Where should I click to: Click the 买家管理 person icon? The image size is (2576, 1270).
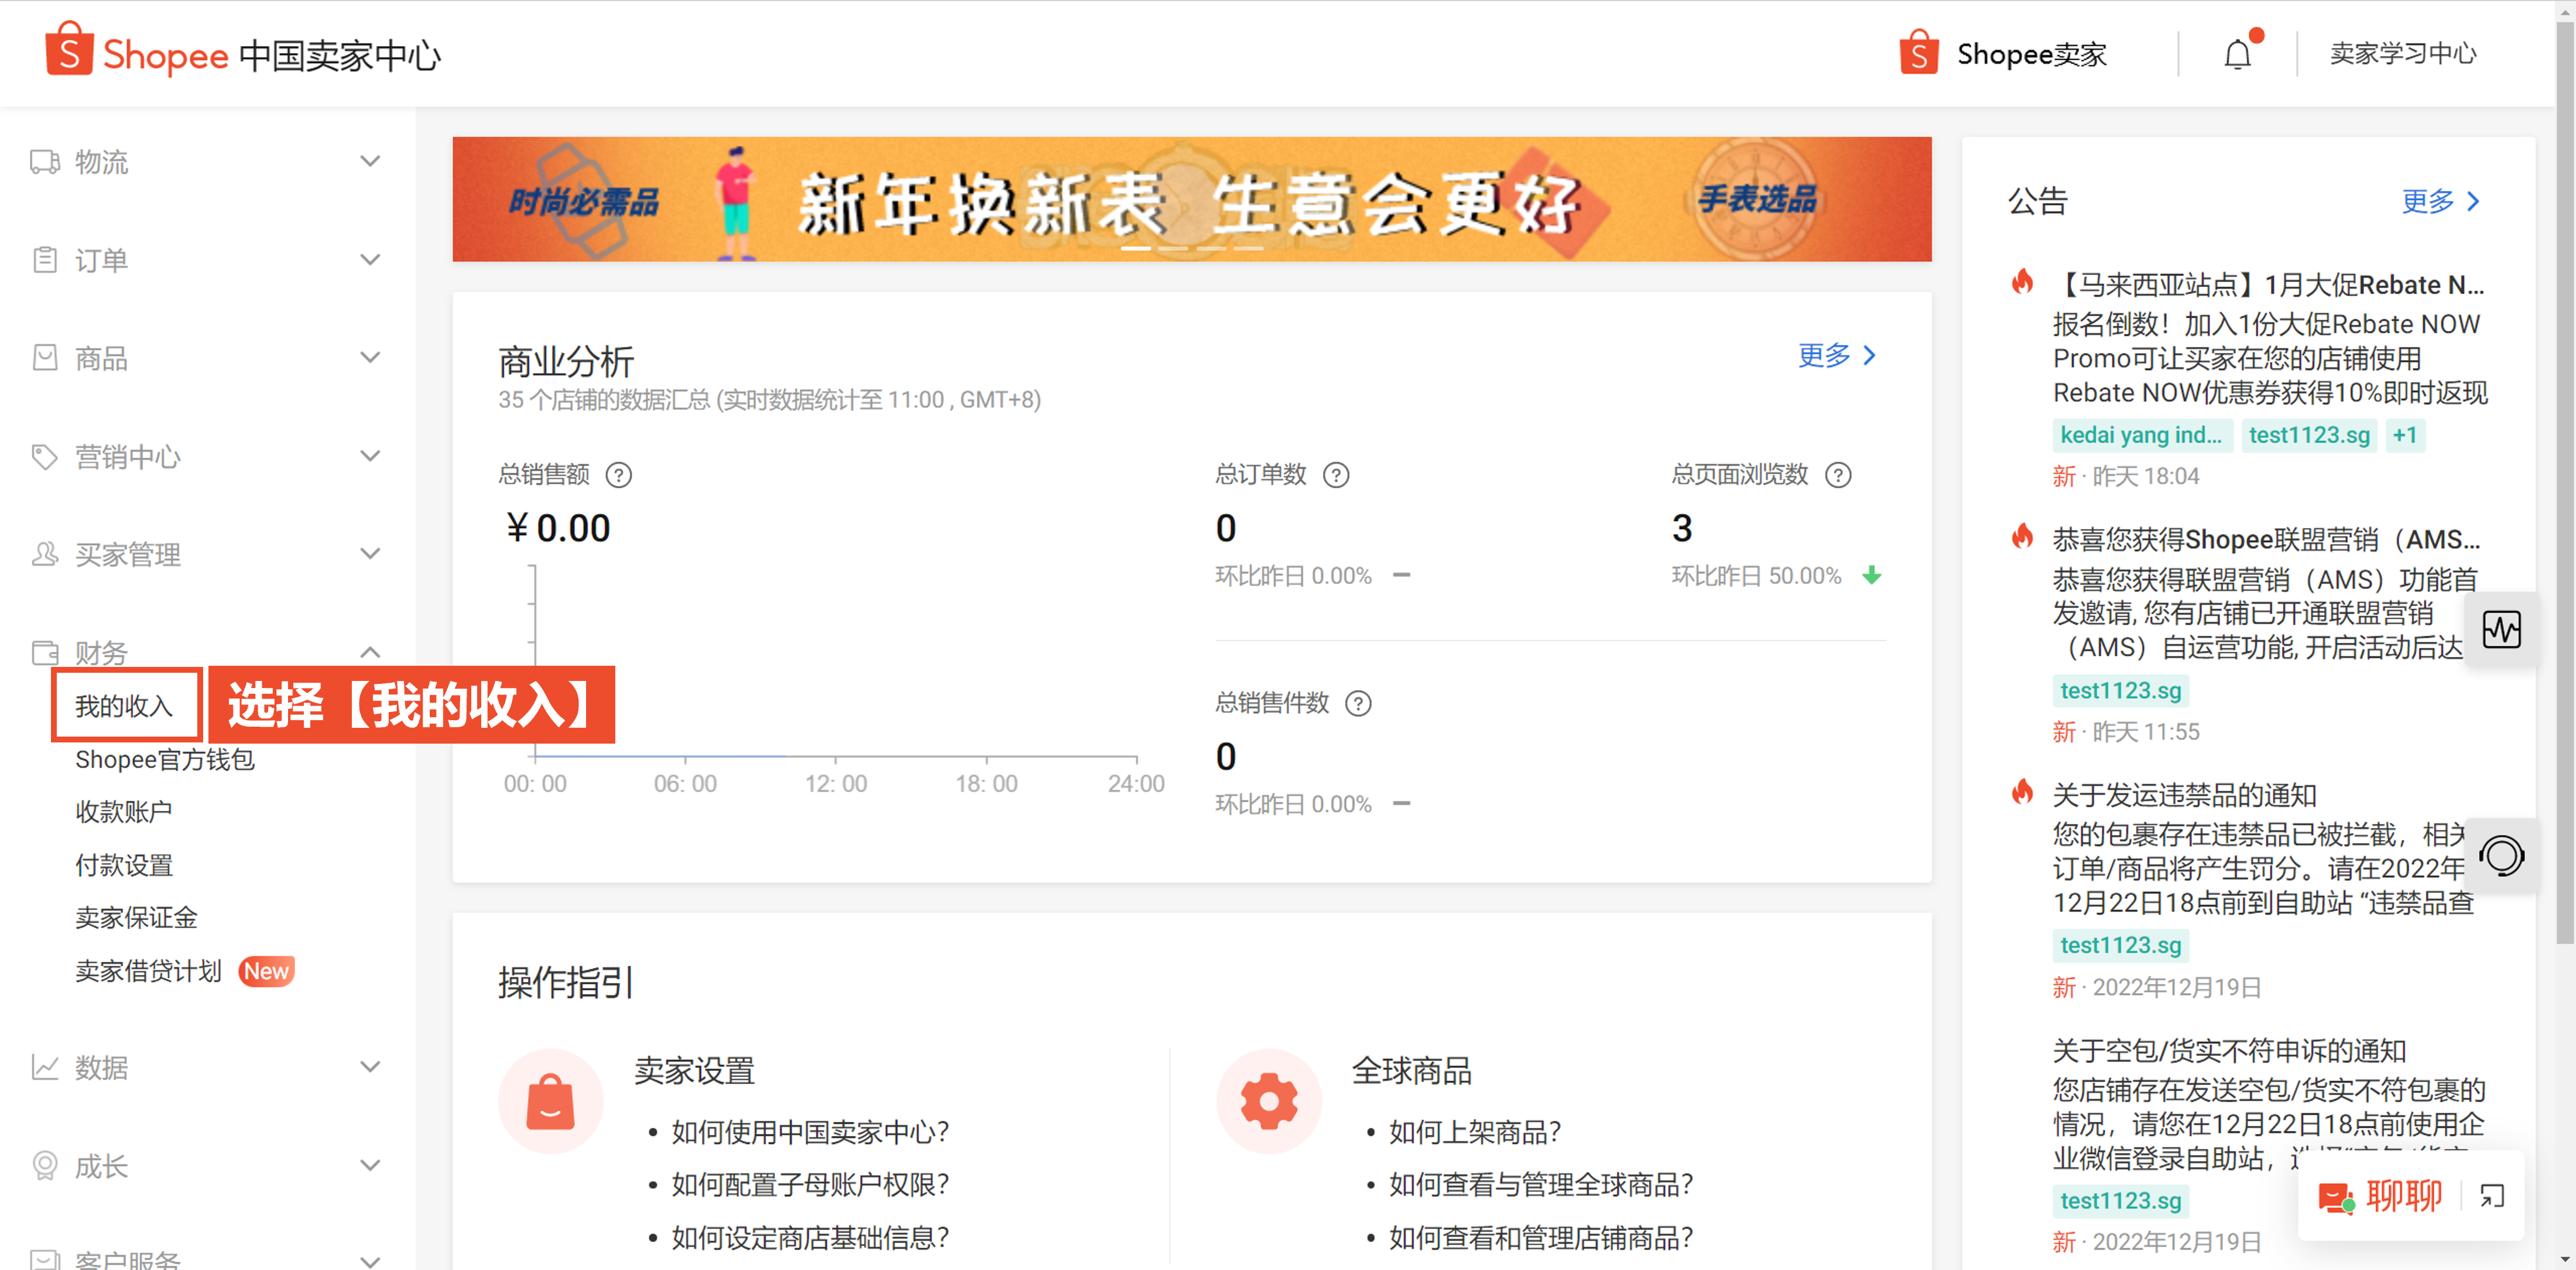coord(45,554)
